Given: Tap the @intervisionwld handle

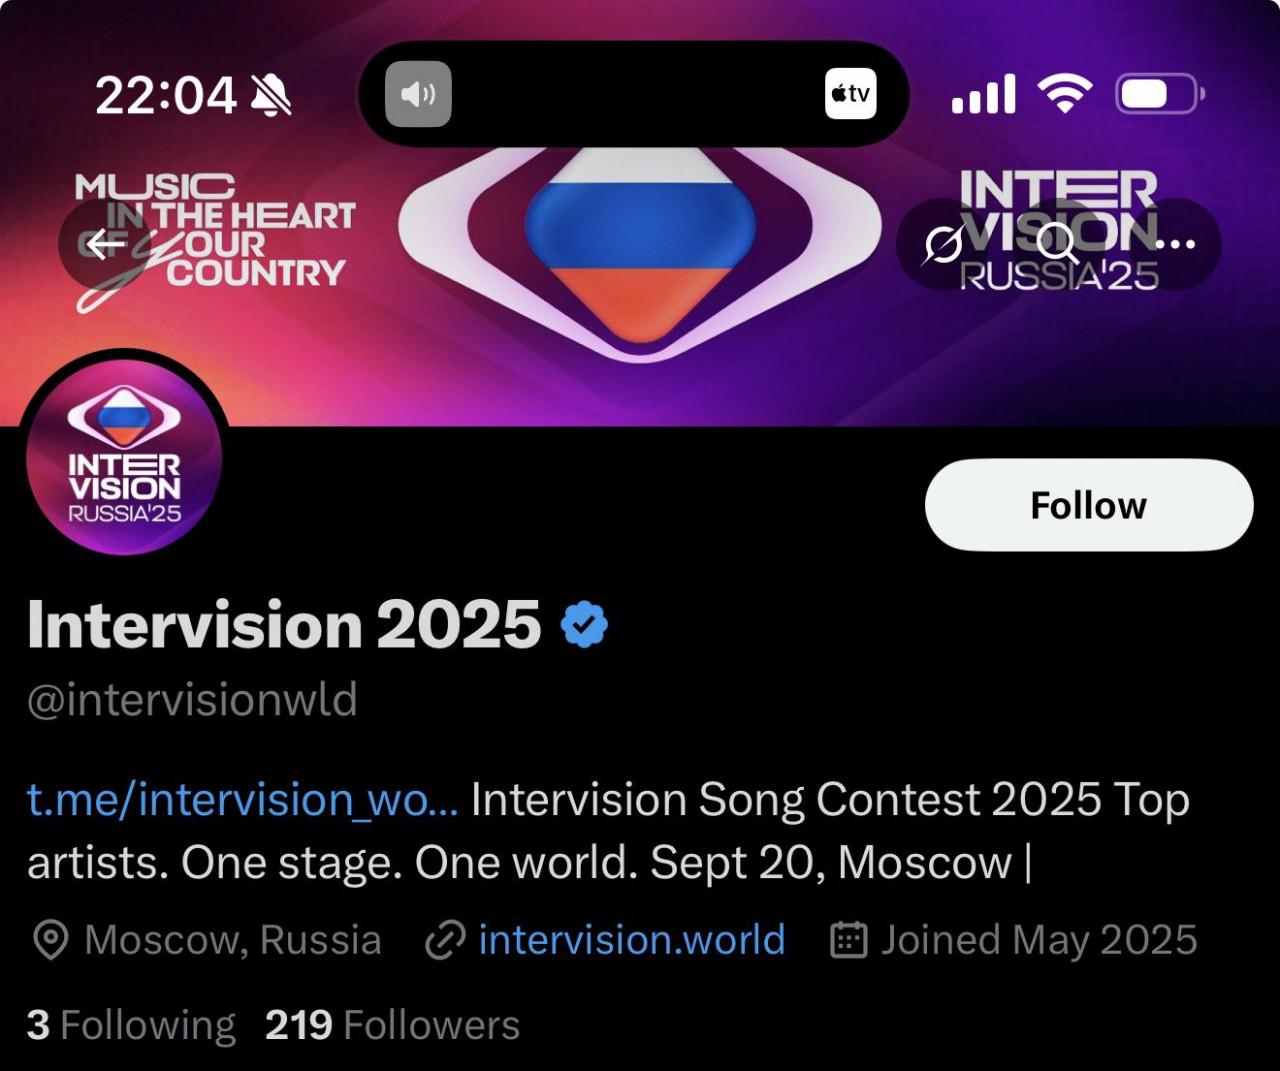Looking at the screenshot, I should 192,699.
